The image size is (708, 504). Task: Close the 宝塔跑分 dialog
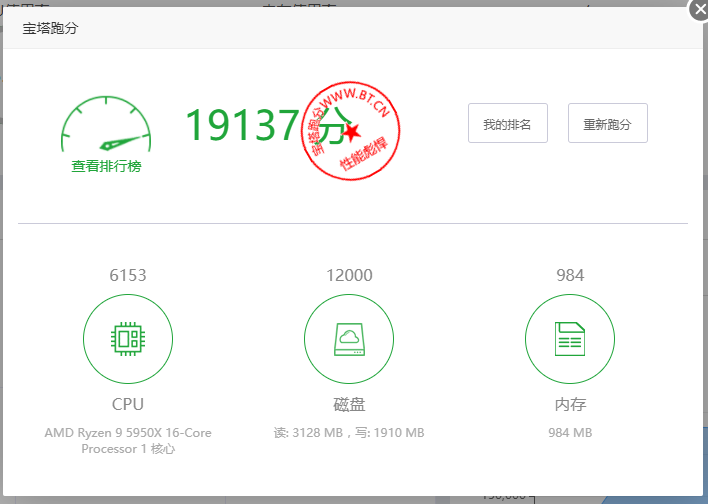pos(699,9)
